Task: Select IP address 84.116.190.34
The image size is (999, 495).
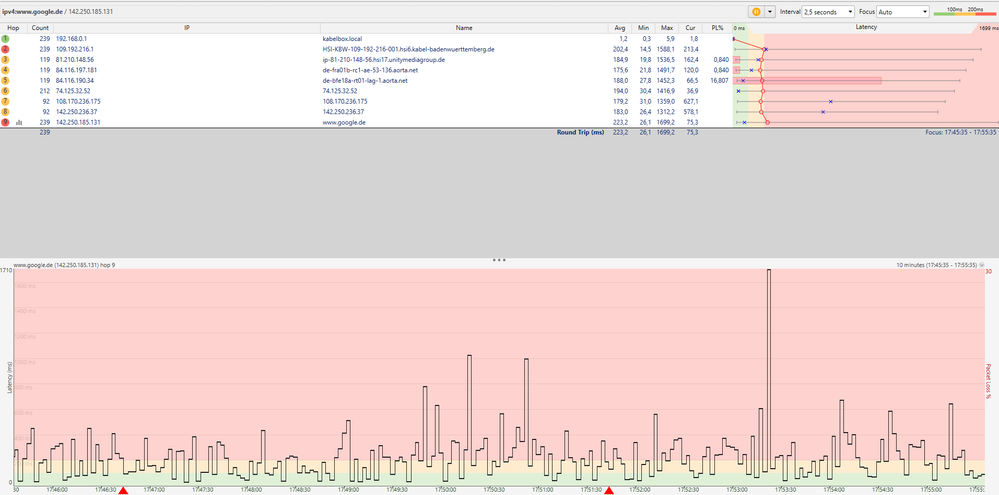Action: [75, 80]
